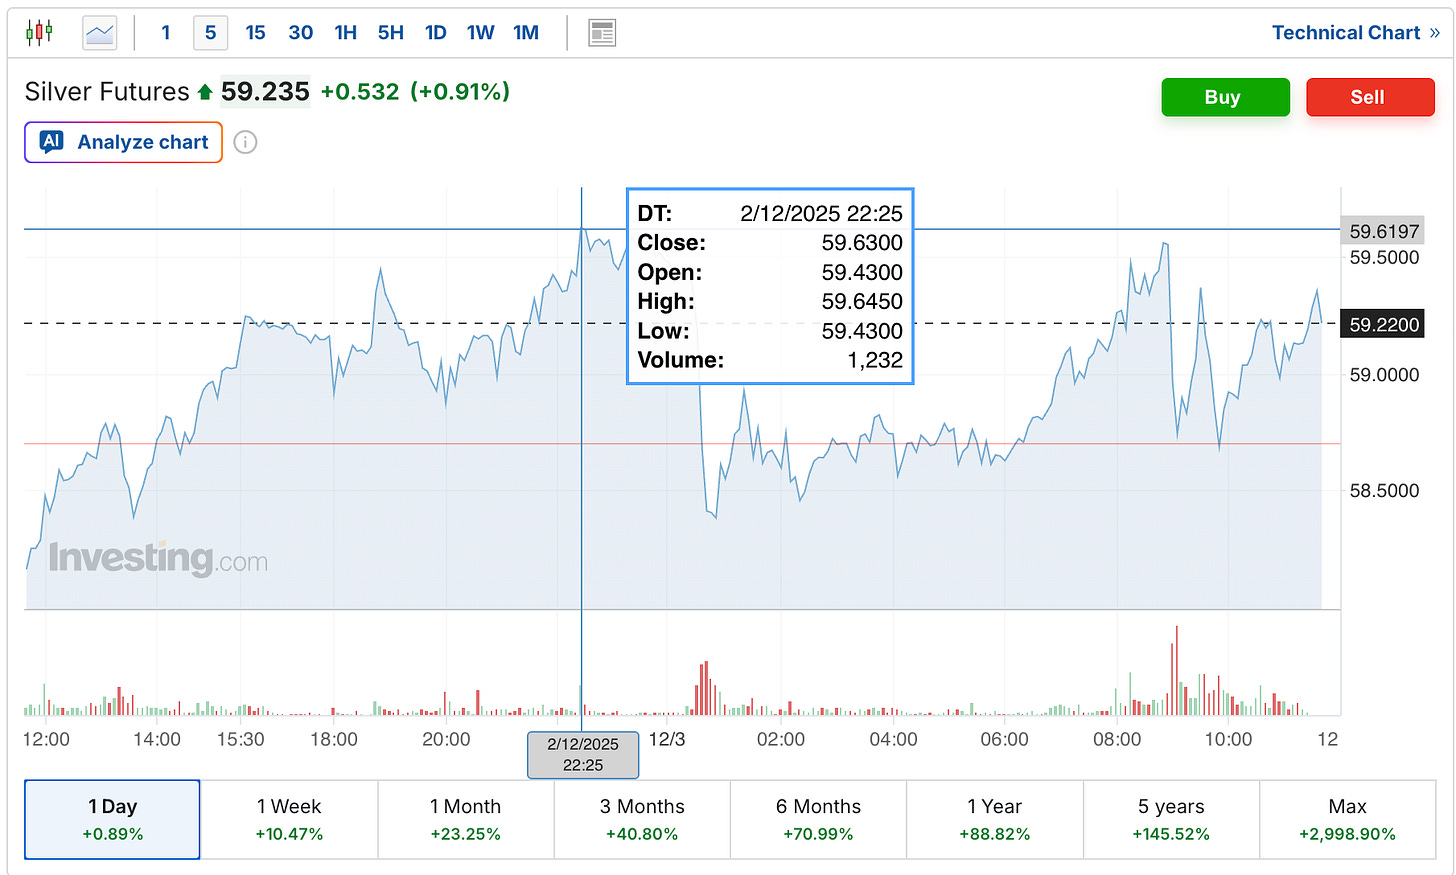The height and width of the screenshot is (875, 1456).
Task: Show the 3 Months range
Action: (642, 819)
